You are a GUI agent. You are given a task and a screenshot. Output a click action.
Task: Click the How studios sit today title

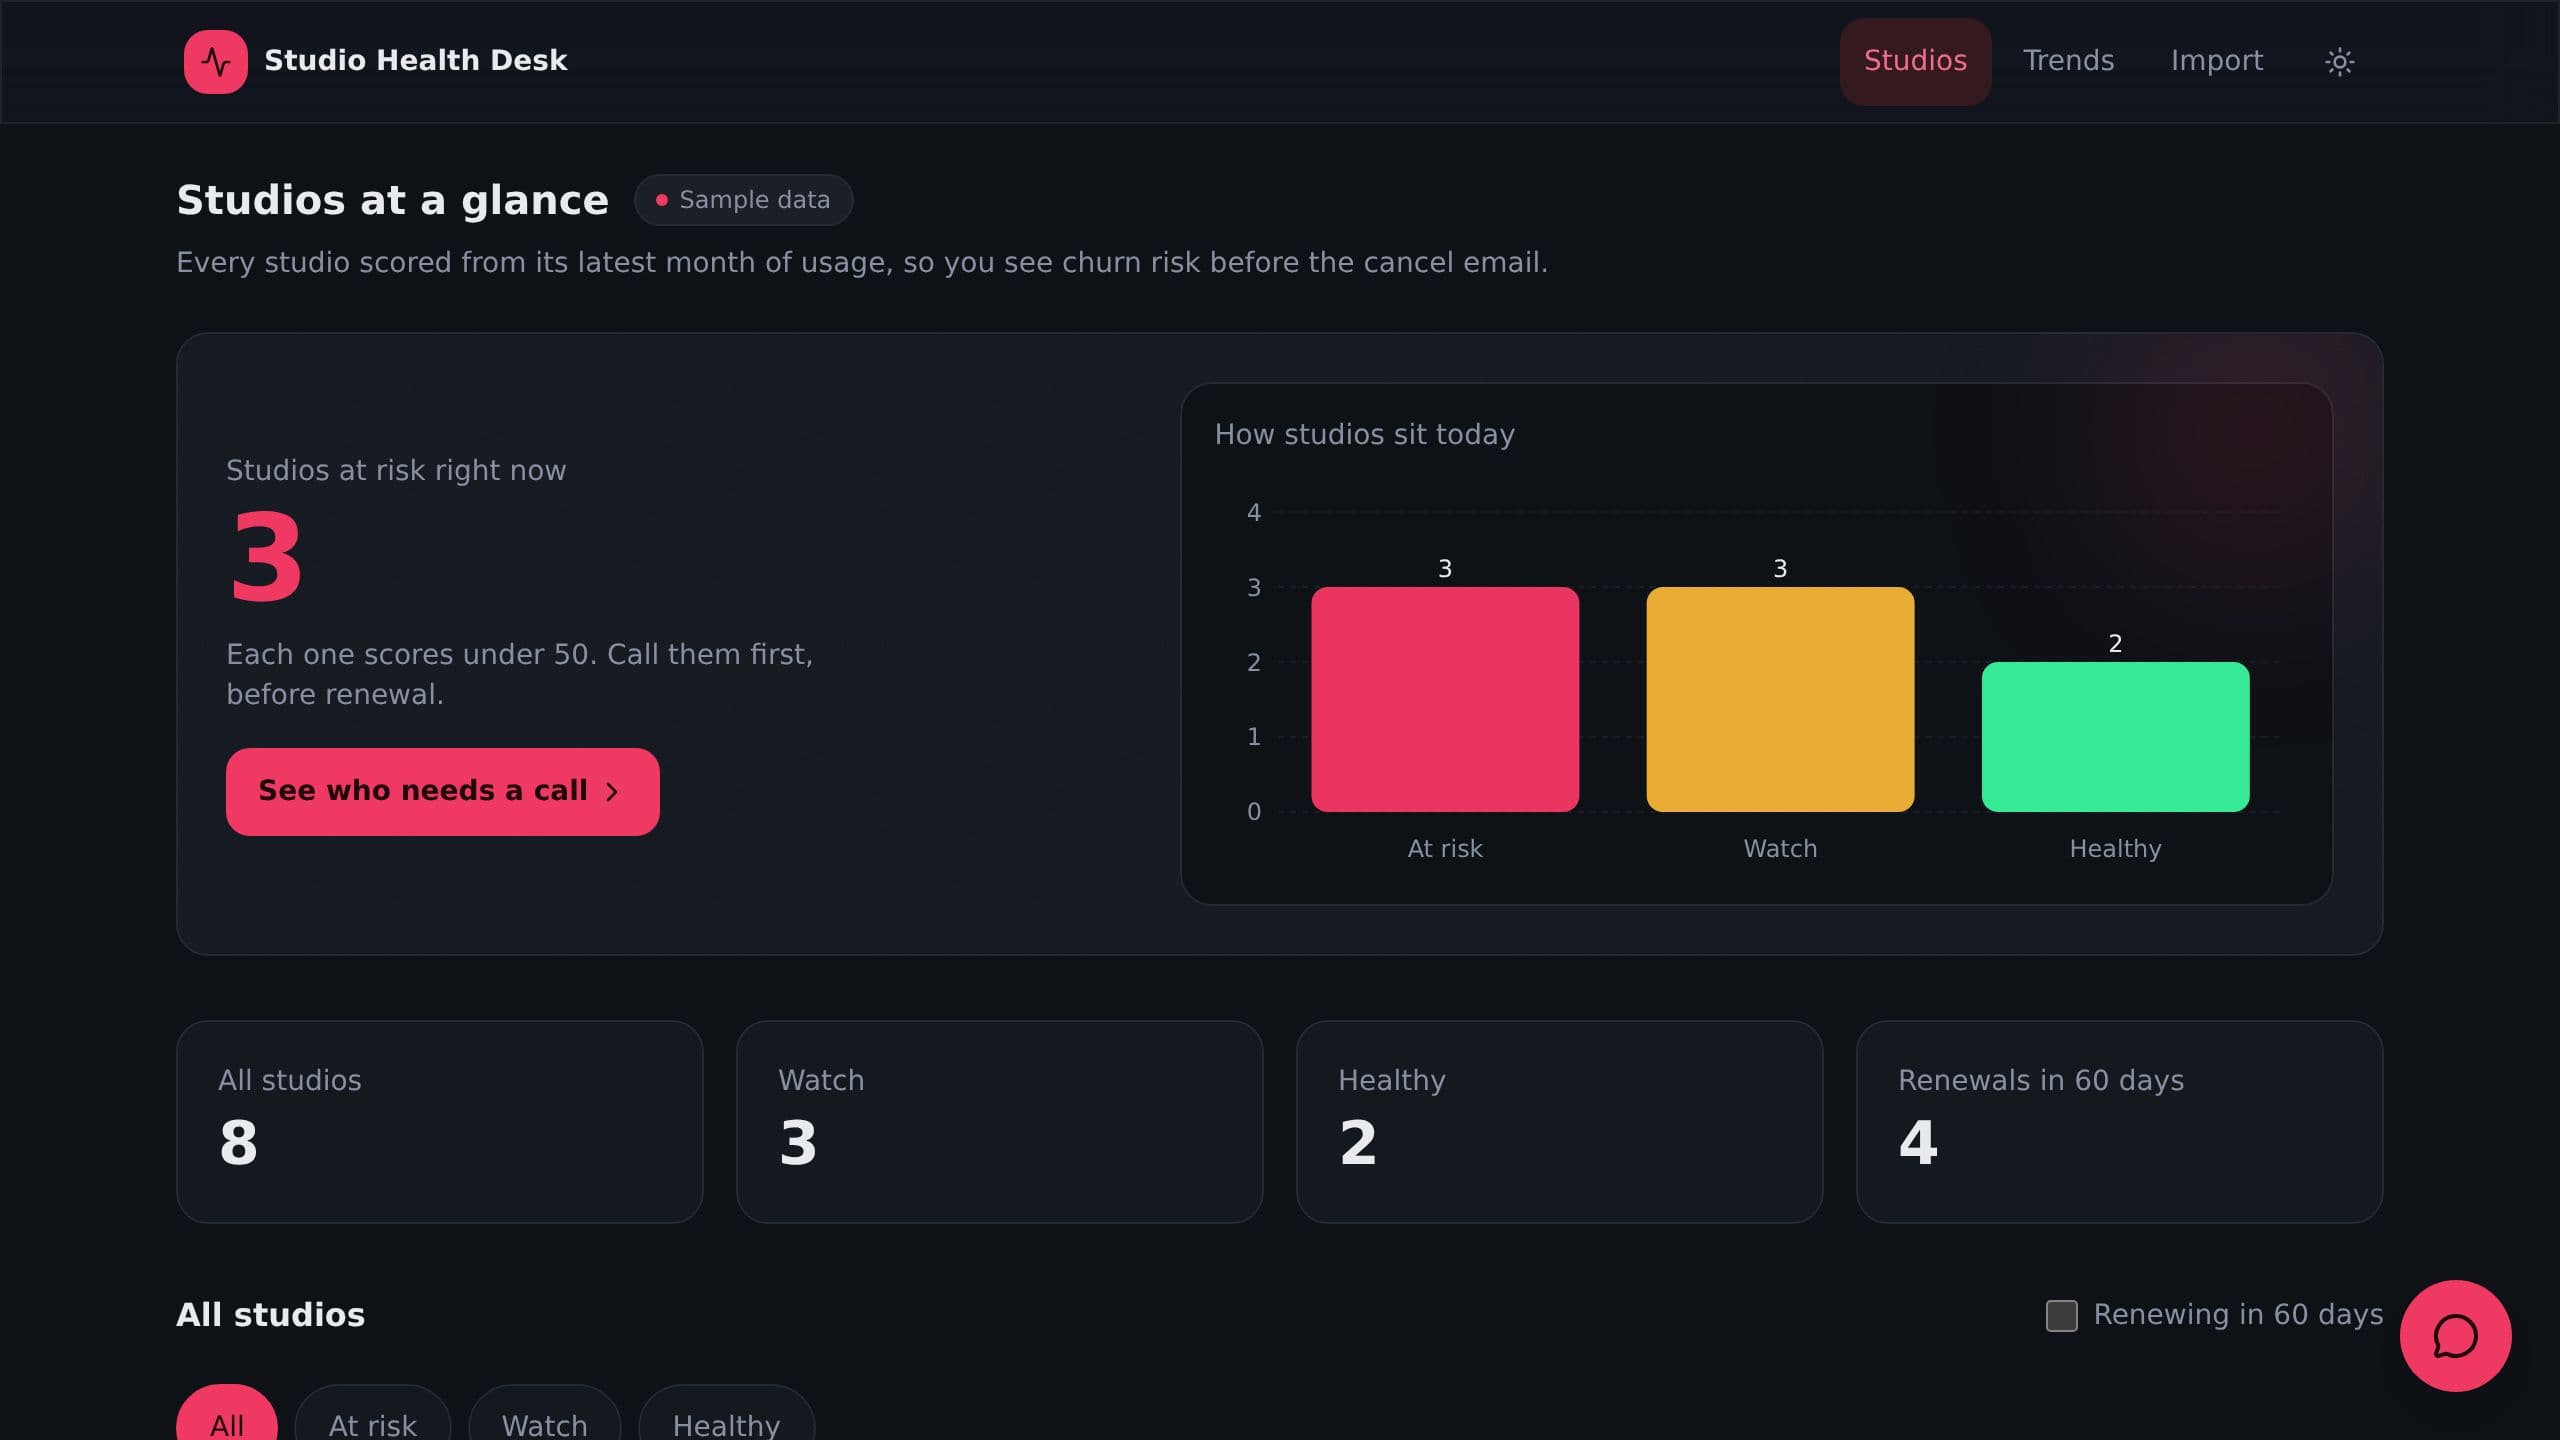[1364, 435]
